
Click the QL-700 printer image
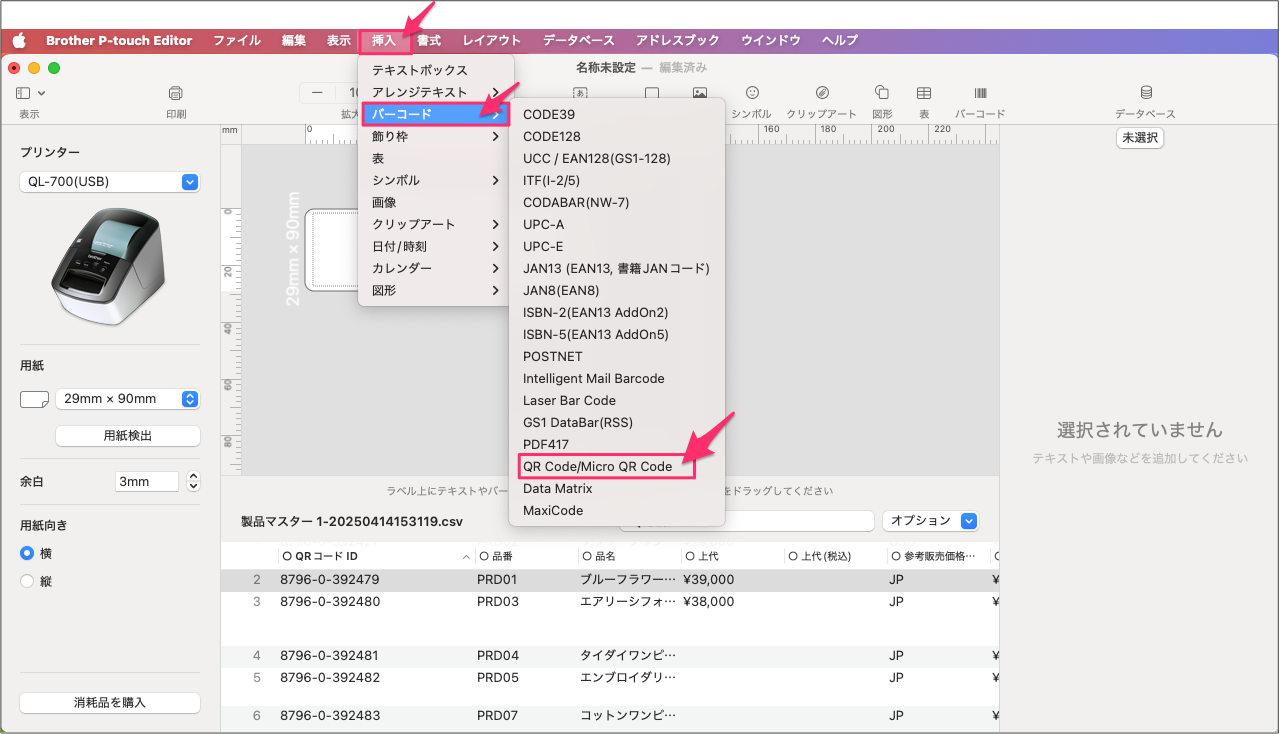coord(107,267)
